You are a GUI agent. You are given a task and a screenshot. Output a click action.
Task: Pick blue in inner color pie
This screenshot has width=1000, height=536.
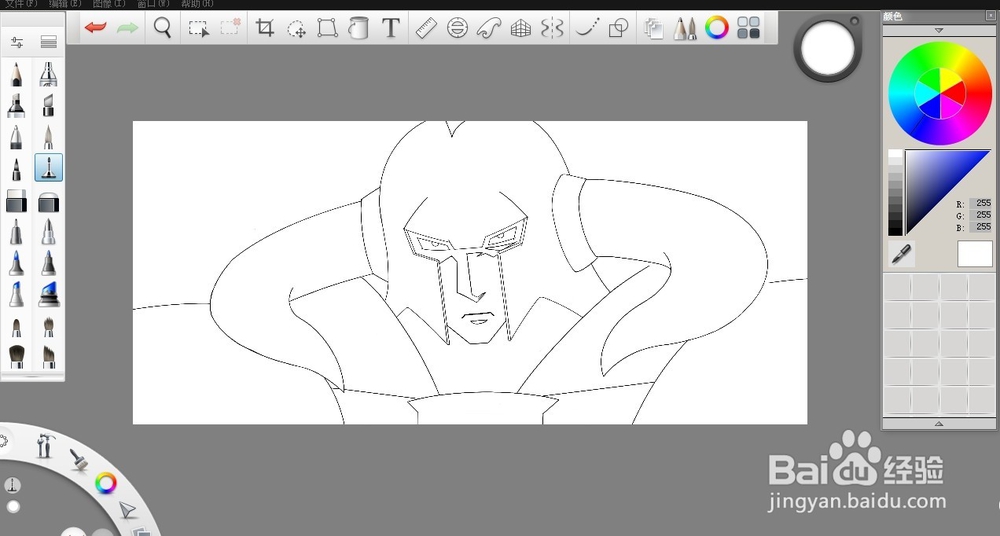[x=931, y=109]
